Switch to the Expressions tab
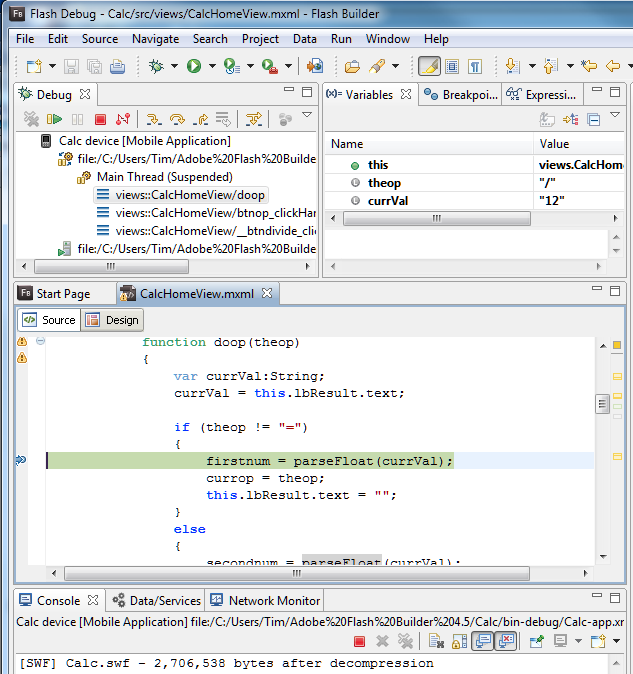This screenshot has width=633, height=674. [x=541, y=95]
